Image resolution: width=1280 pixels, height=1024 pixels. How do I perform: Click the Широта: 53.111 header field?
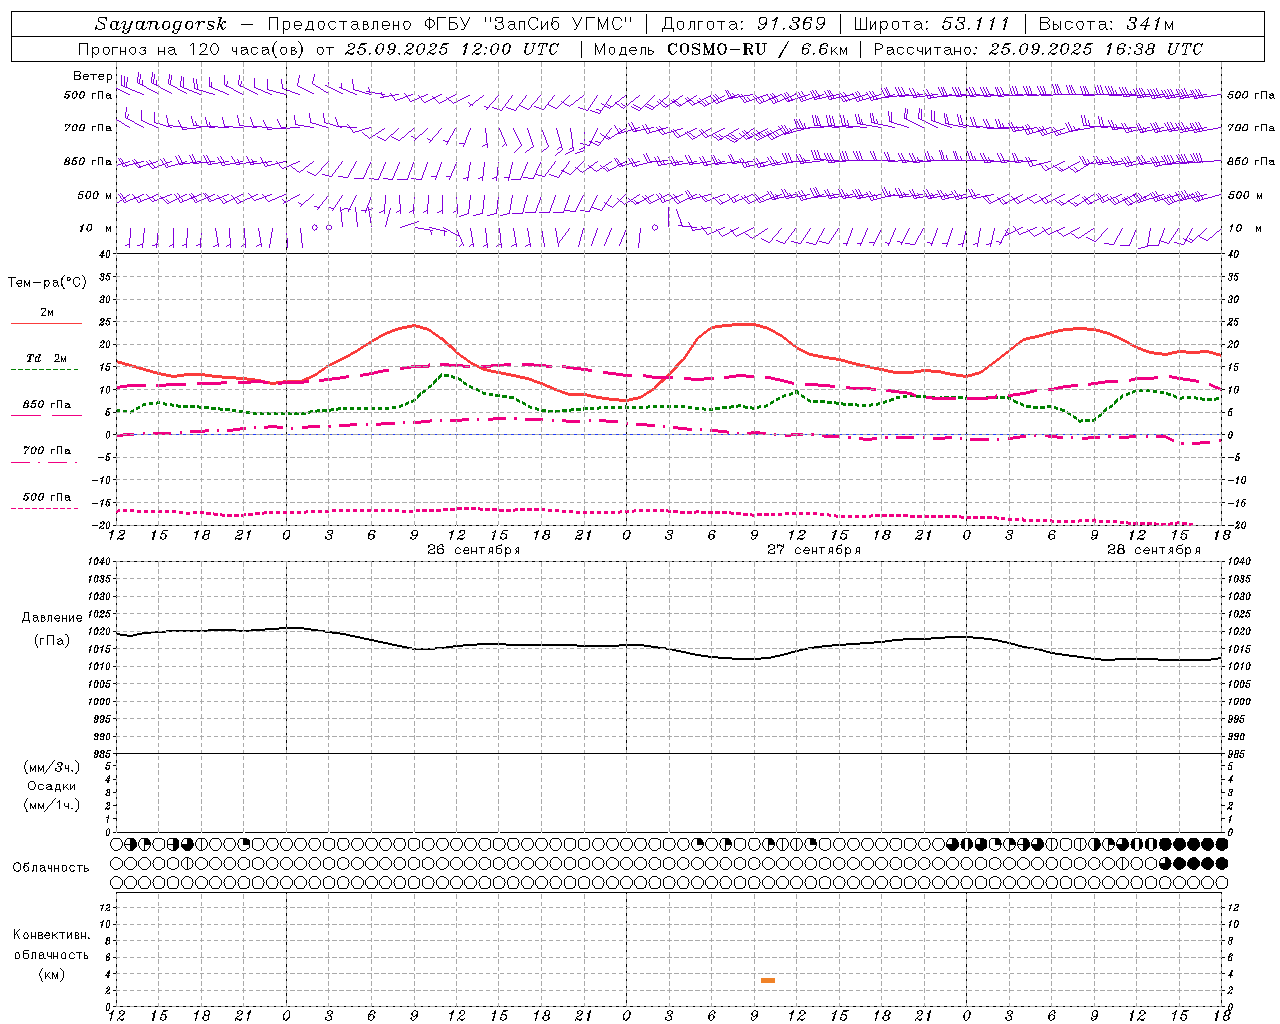point(931,24)
